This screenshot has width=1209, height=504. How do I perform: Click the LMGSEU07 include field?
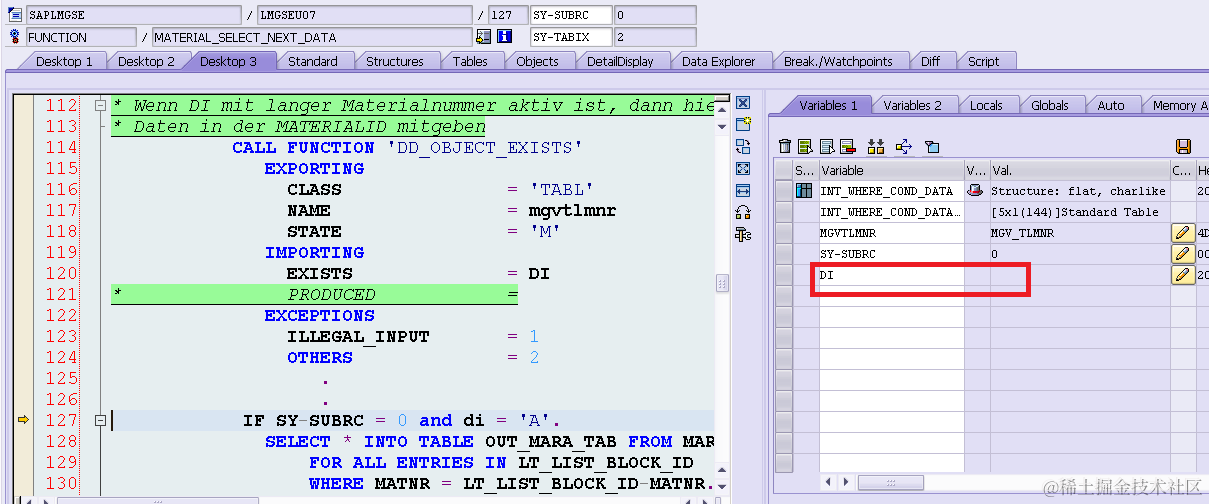pyautogui.click(x=364, y=15)
